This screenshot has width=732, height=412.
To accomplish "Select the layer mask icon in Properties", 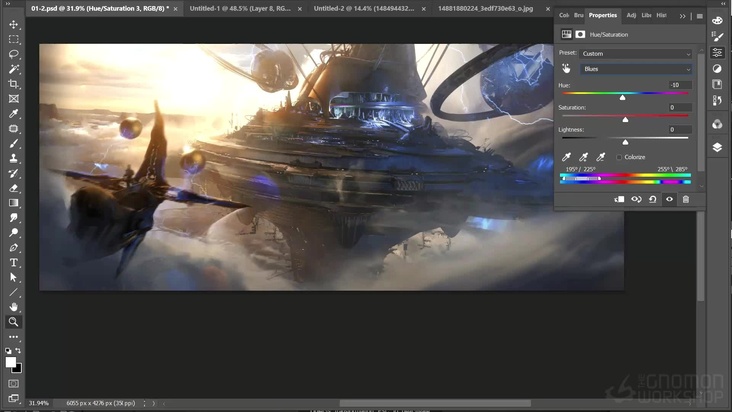I will (580, 35).
